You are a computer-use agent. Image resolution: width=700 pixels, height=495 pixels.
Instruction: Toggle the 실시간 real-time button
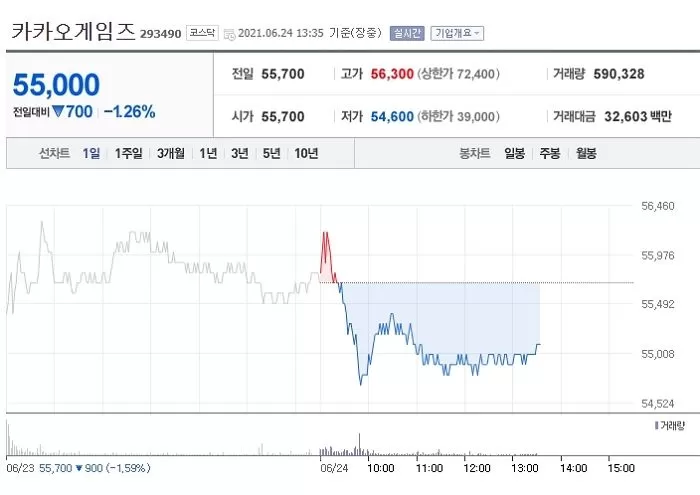click(406, 33)
